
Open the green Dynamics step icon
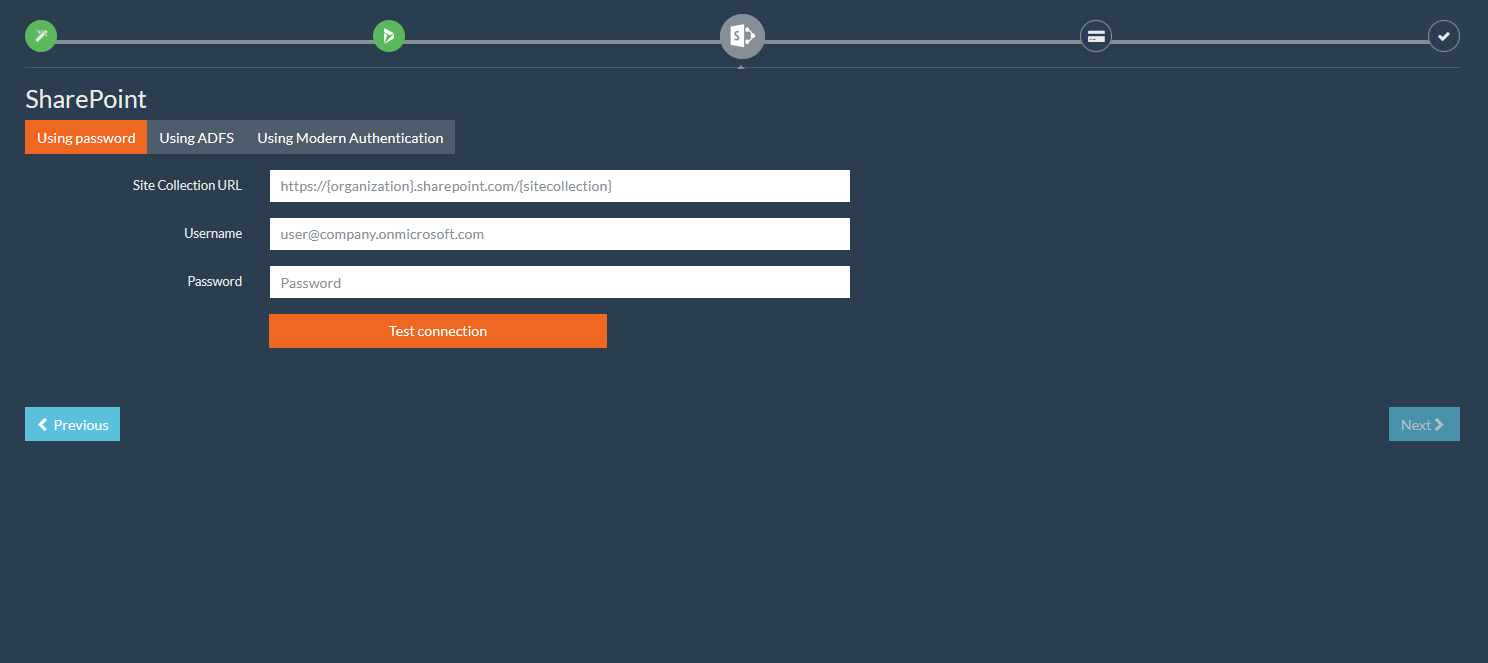click(389, 36)
